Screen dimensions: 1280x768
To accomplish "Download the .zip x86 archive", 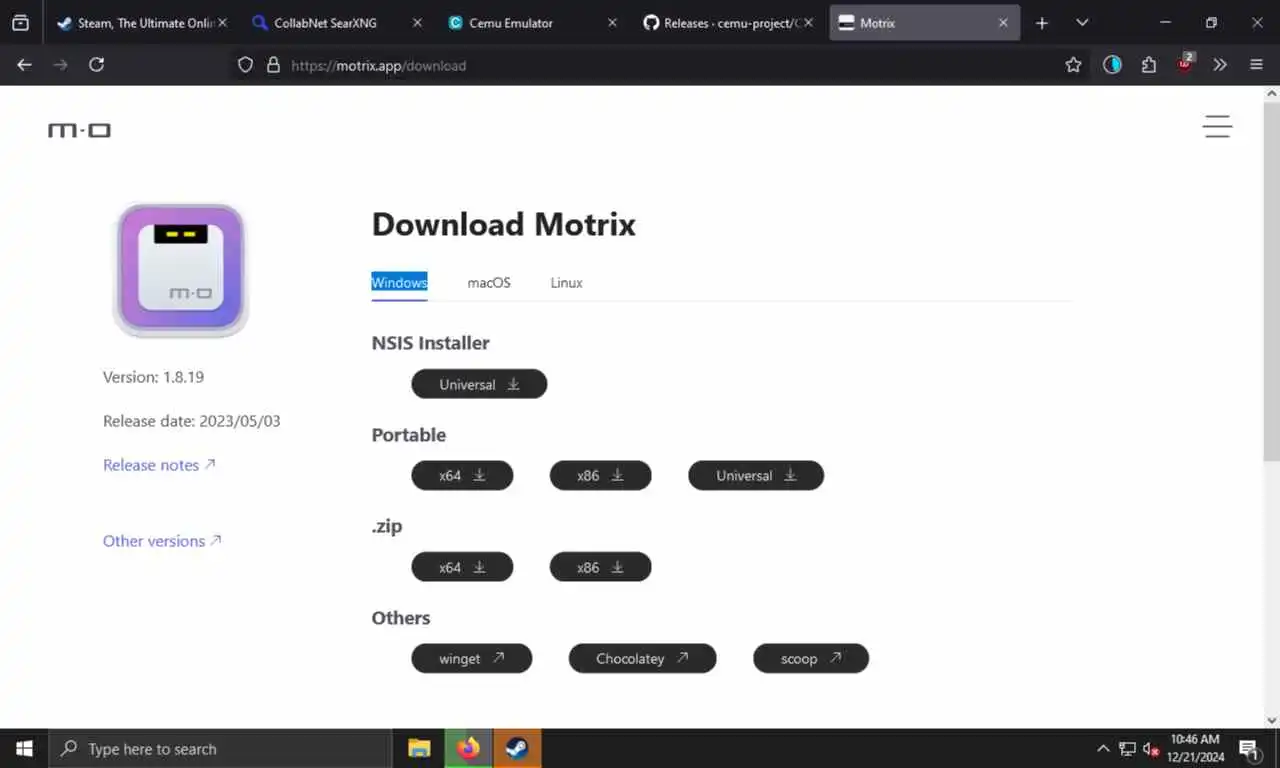I will point(600,567).
